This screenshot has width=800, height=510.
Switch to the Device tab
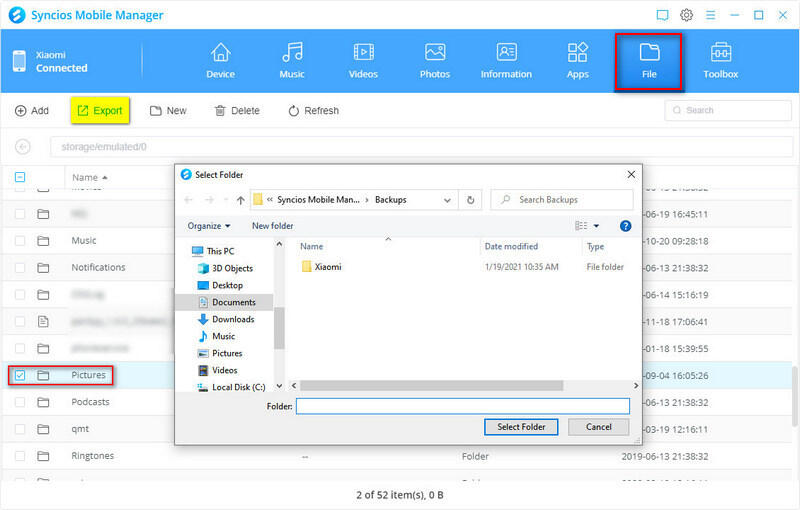point(220,60)
